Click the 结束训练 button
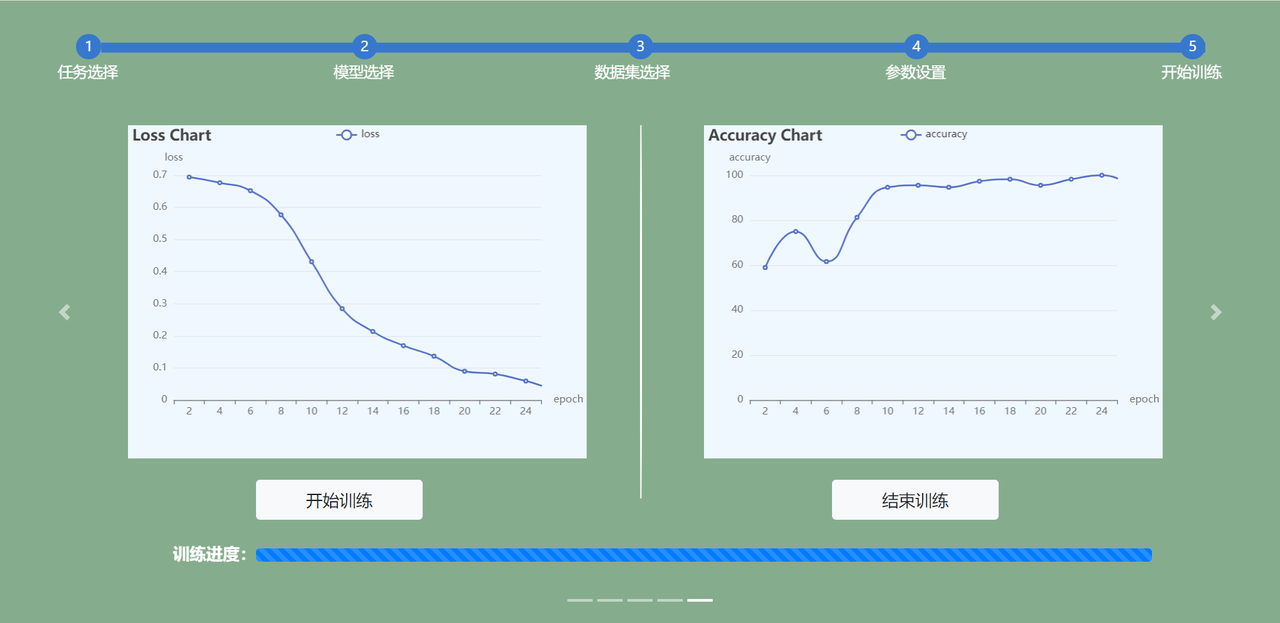Viewport: 1280px width, 623px height. [x=915, y=500]
